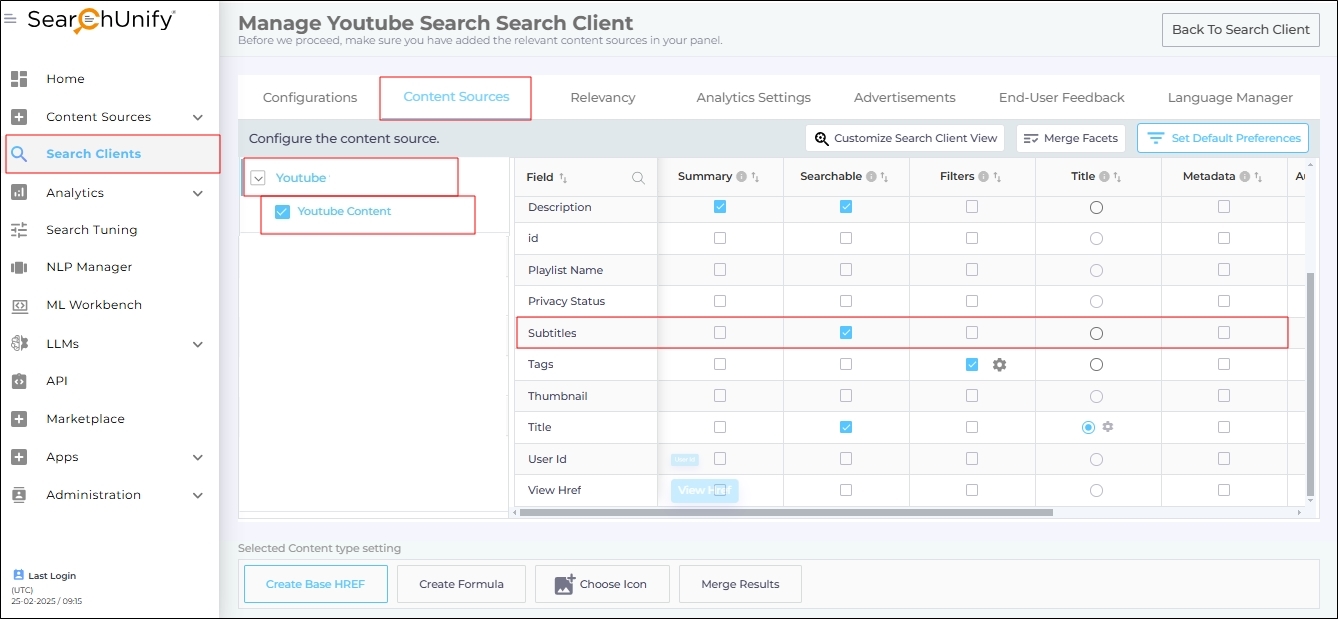The height and width of the screenshot is (619, 1338).
Task: Expand the Content Sources sidebar menu
Action: coord(198,117)
